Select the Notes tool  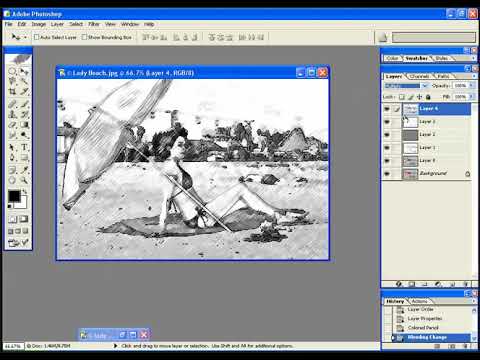pos(12,170)
